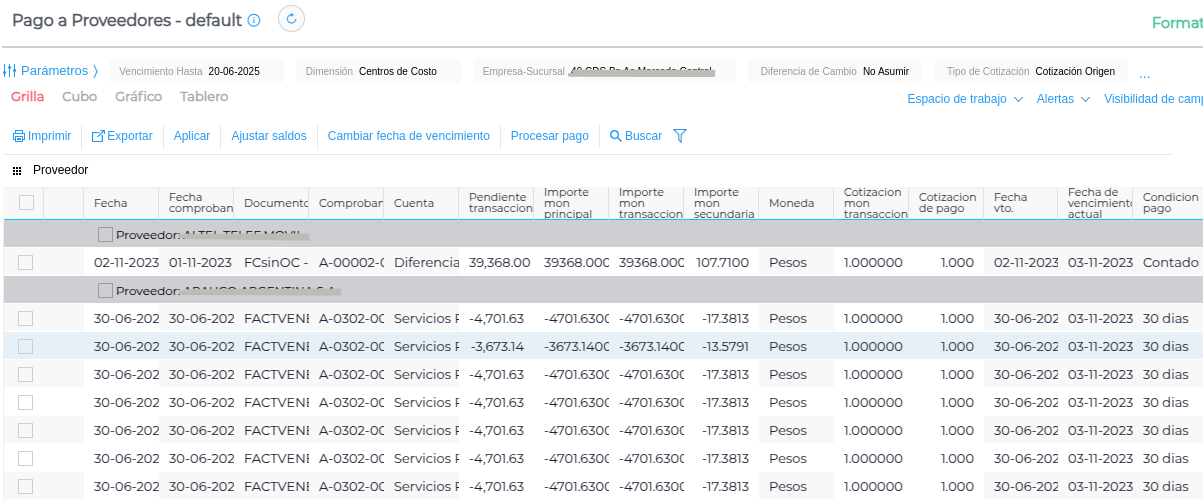This screenshot has height=501, width=1203.
Task: Click the Procesar pago button
Action: 549,136
